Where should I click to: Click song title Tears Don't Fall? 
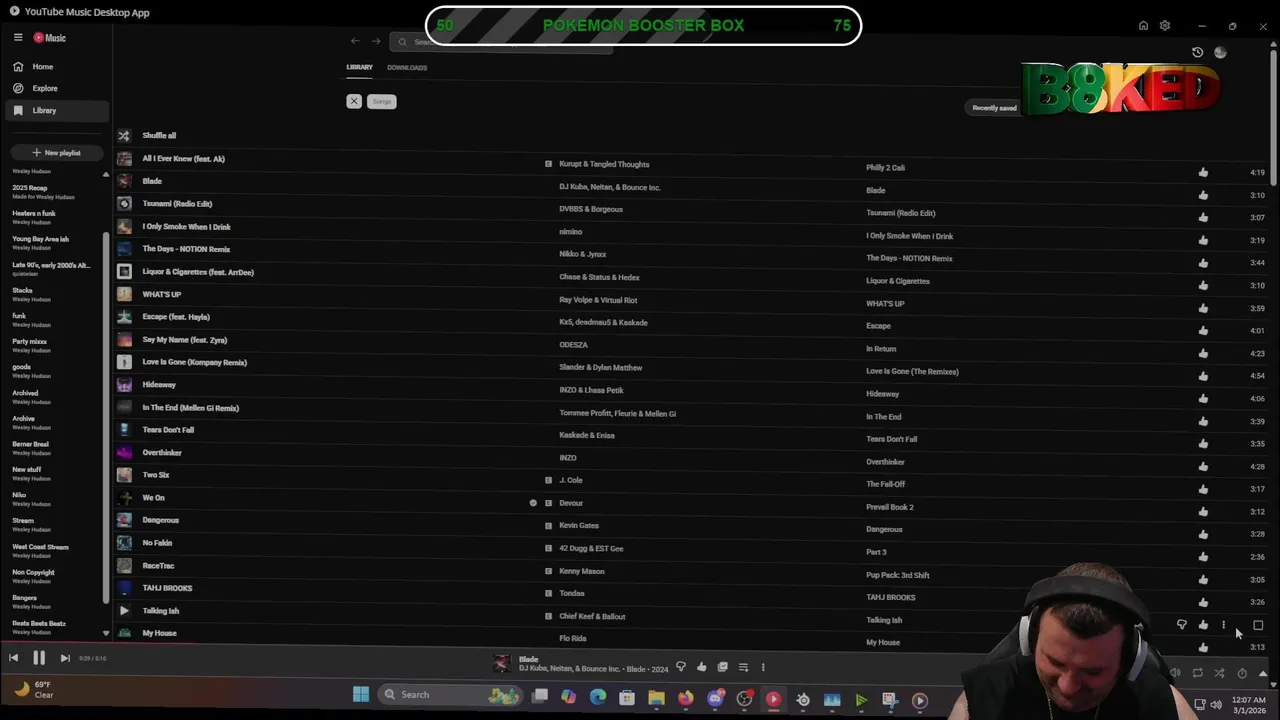(168, 430)
